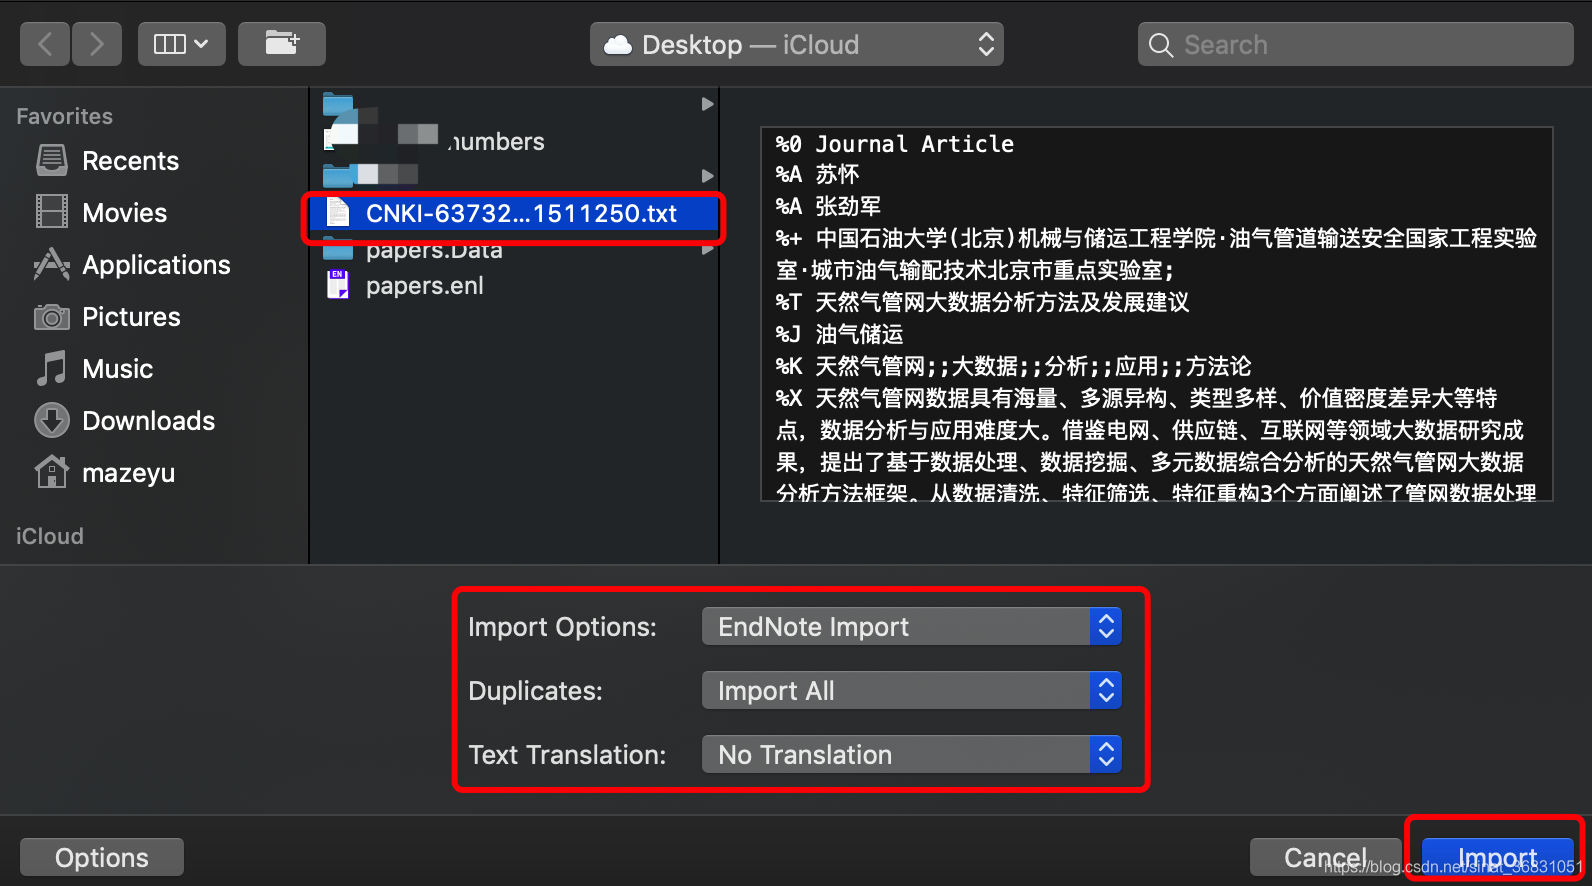Click the %K keywords line in preview
This screenshot has height=886, width=1592.
[x=1013, y=366]
